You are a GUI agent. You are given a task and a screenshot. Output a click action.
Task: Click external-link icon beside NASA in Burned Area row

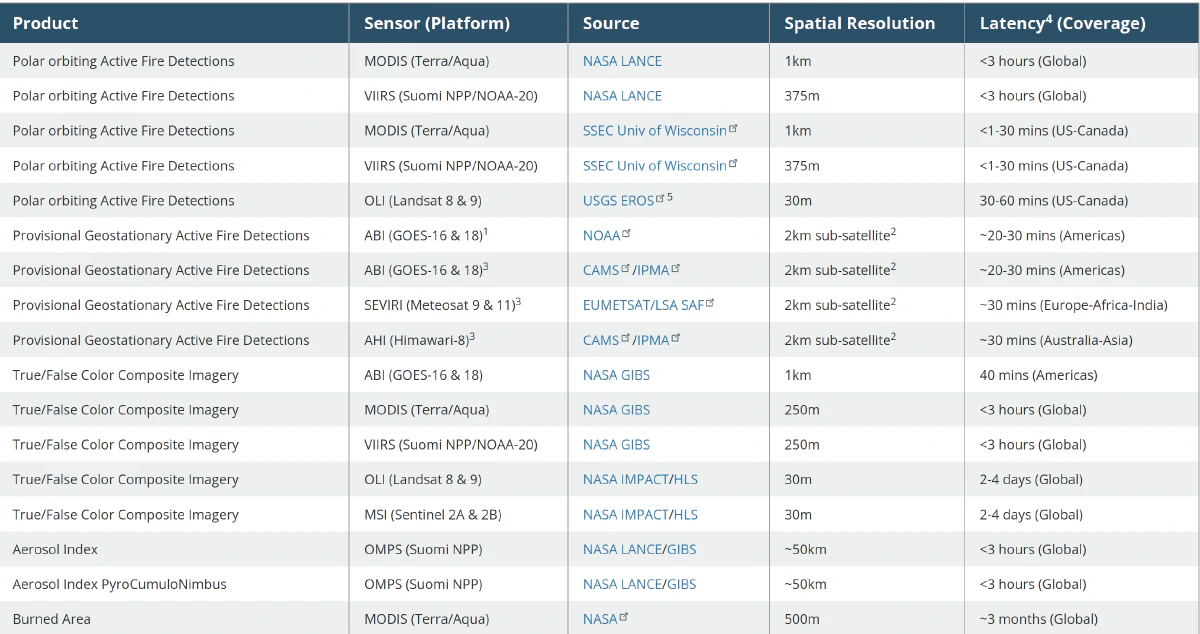pyautogui.click(x=624, y=617)
